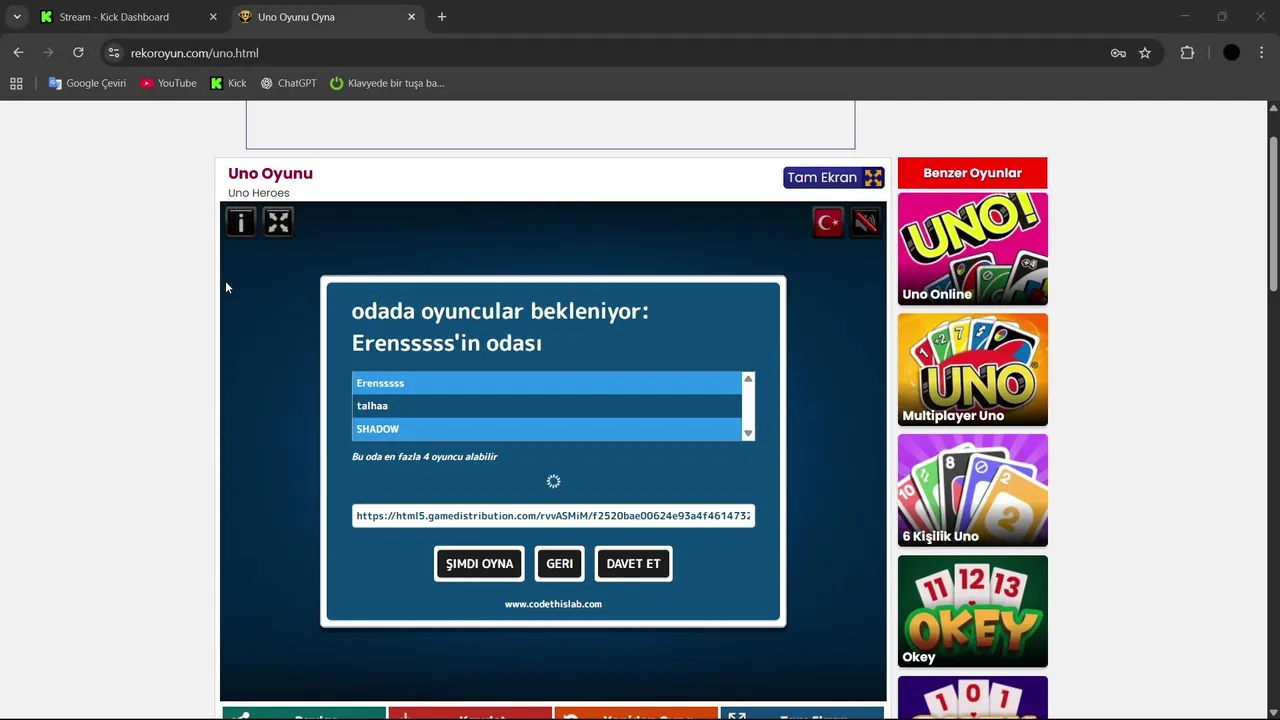Click the Tam Ekran button
The height and width of the screenshot is (720, 1280).
click(834, 178)
